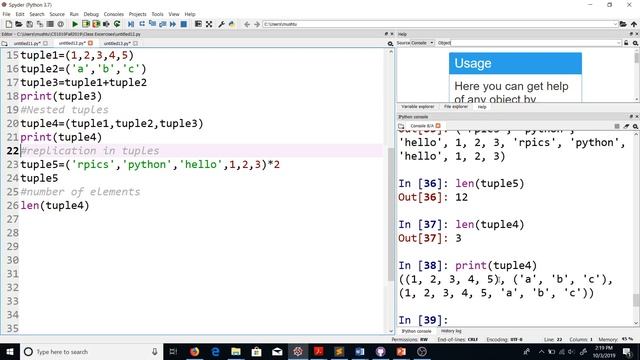Click debug step-into icon
640x360 pixels.
point(152,24)
